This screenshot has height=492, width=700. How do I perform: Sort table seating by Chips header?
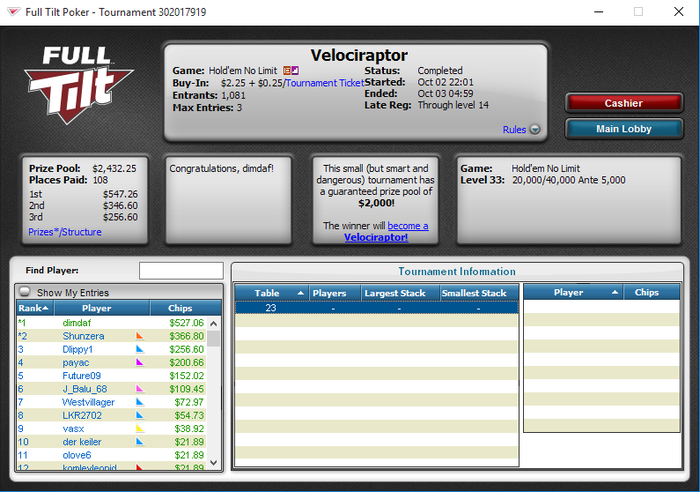click(x=651, y=292)
